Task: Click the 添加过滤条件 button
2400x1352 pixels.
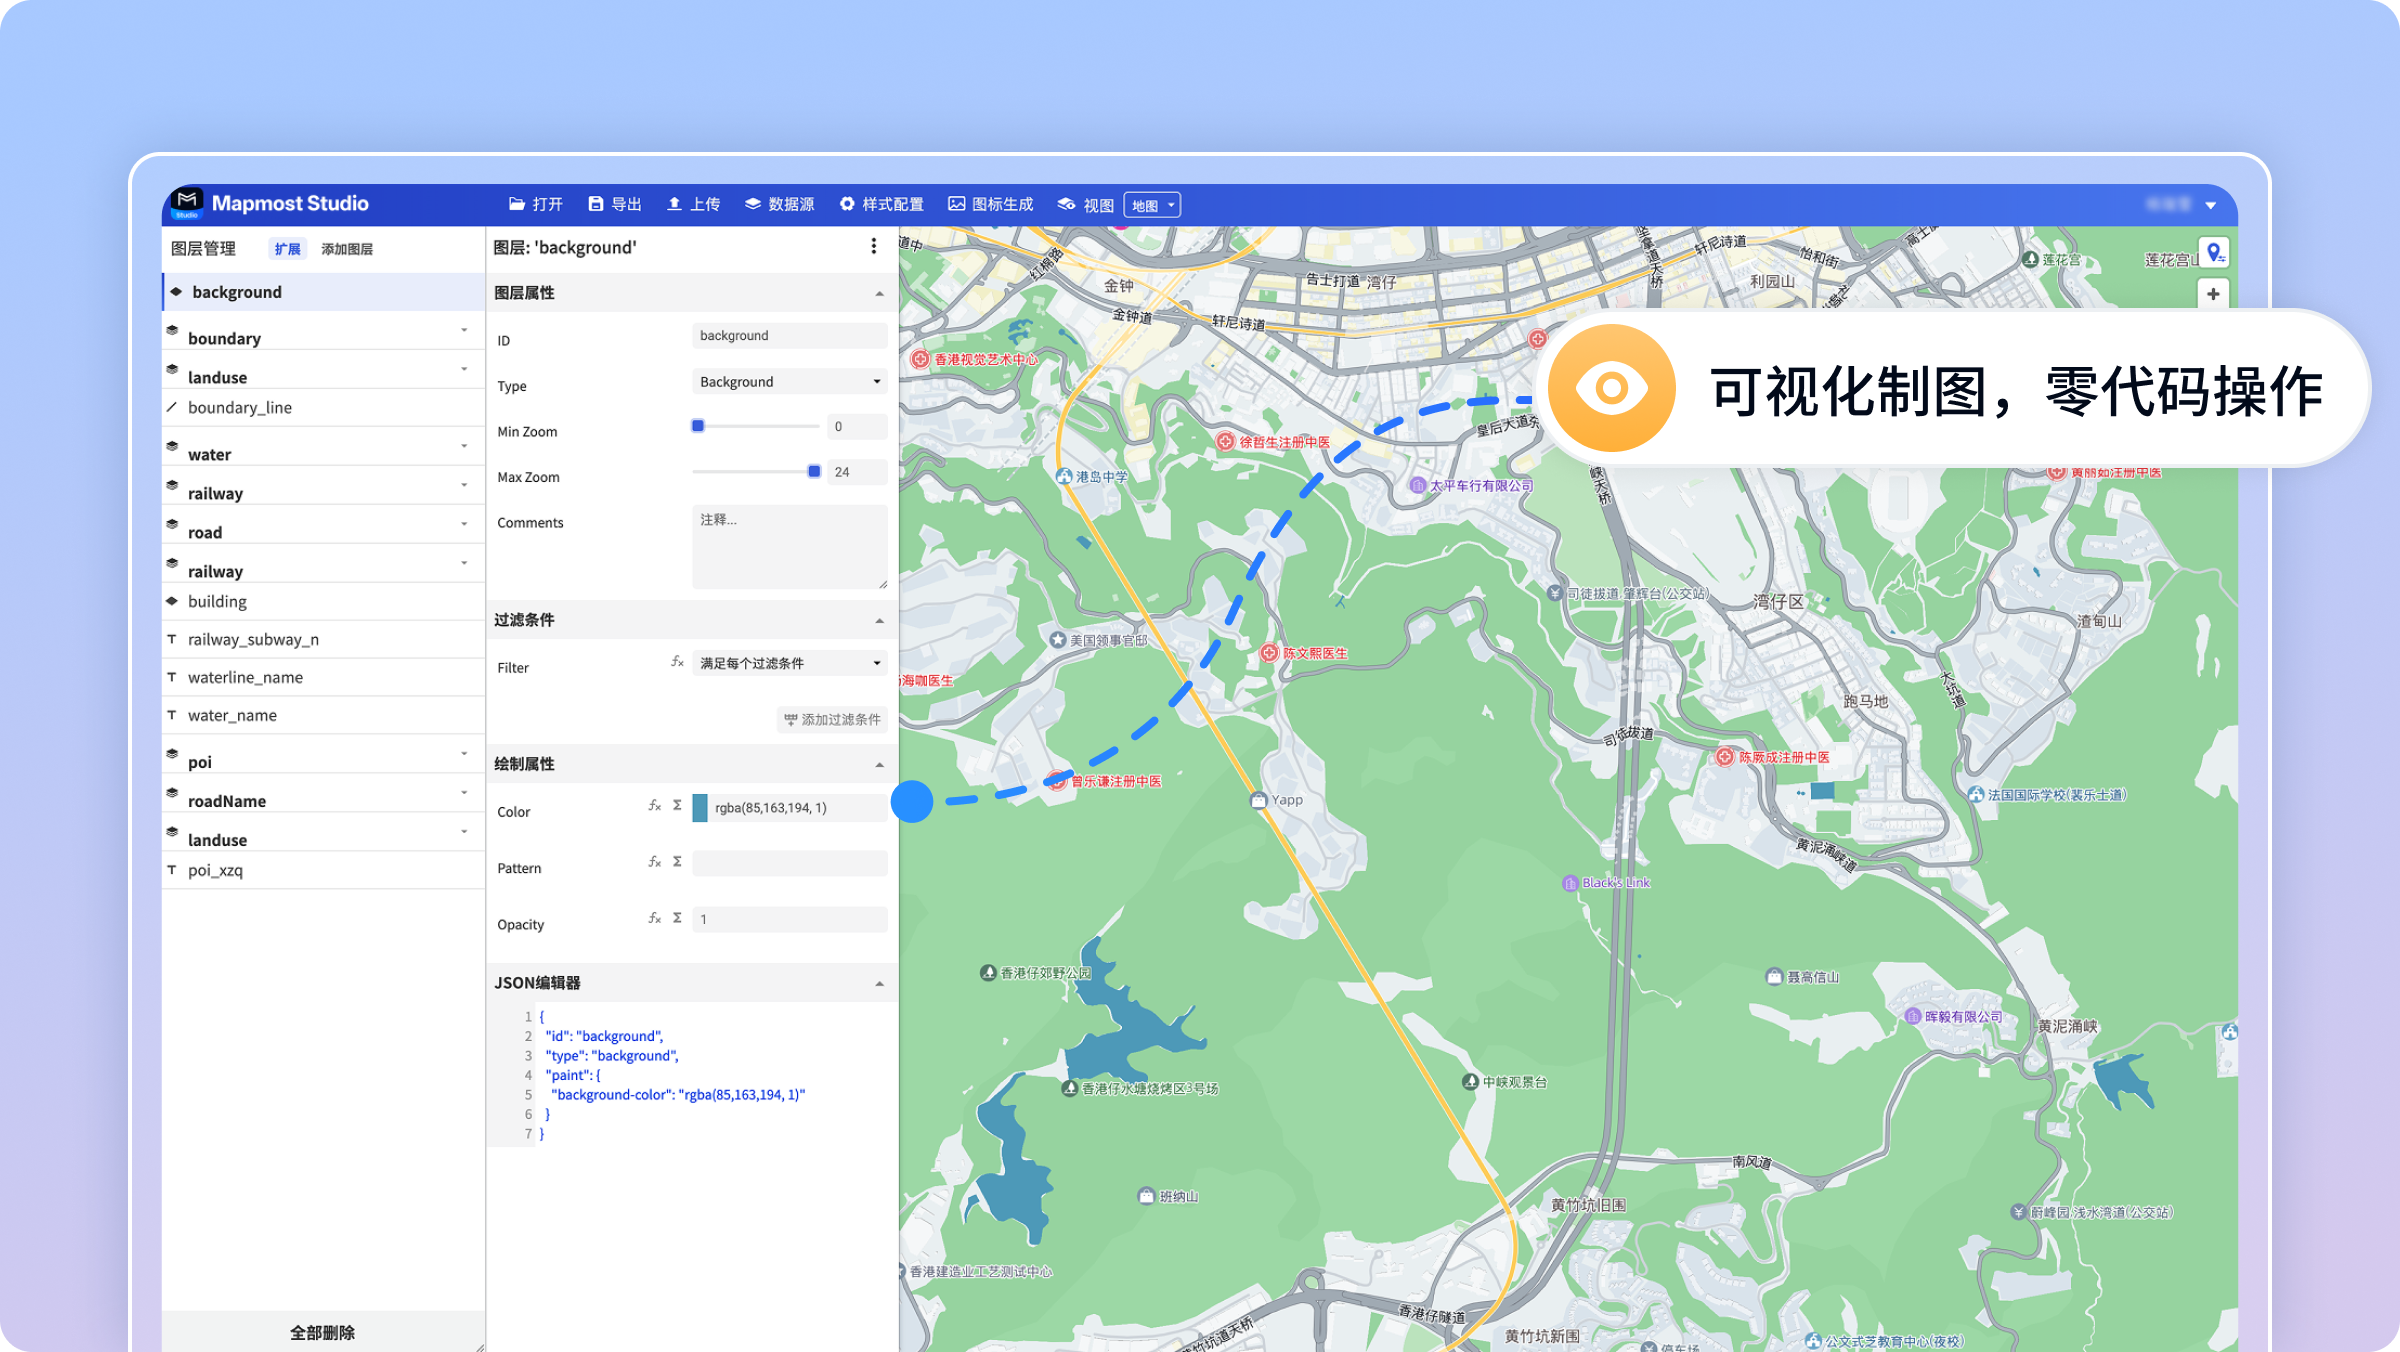Action: [832, 719]
